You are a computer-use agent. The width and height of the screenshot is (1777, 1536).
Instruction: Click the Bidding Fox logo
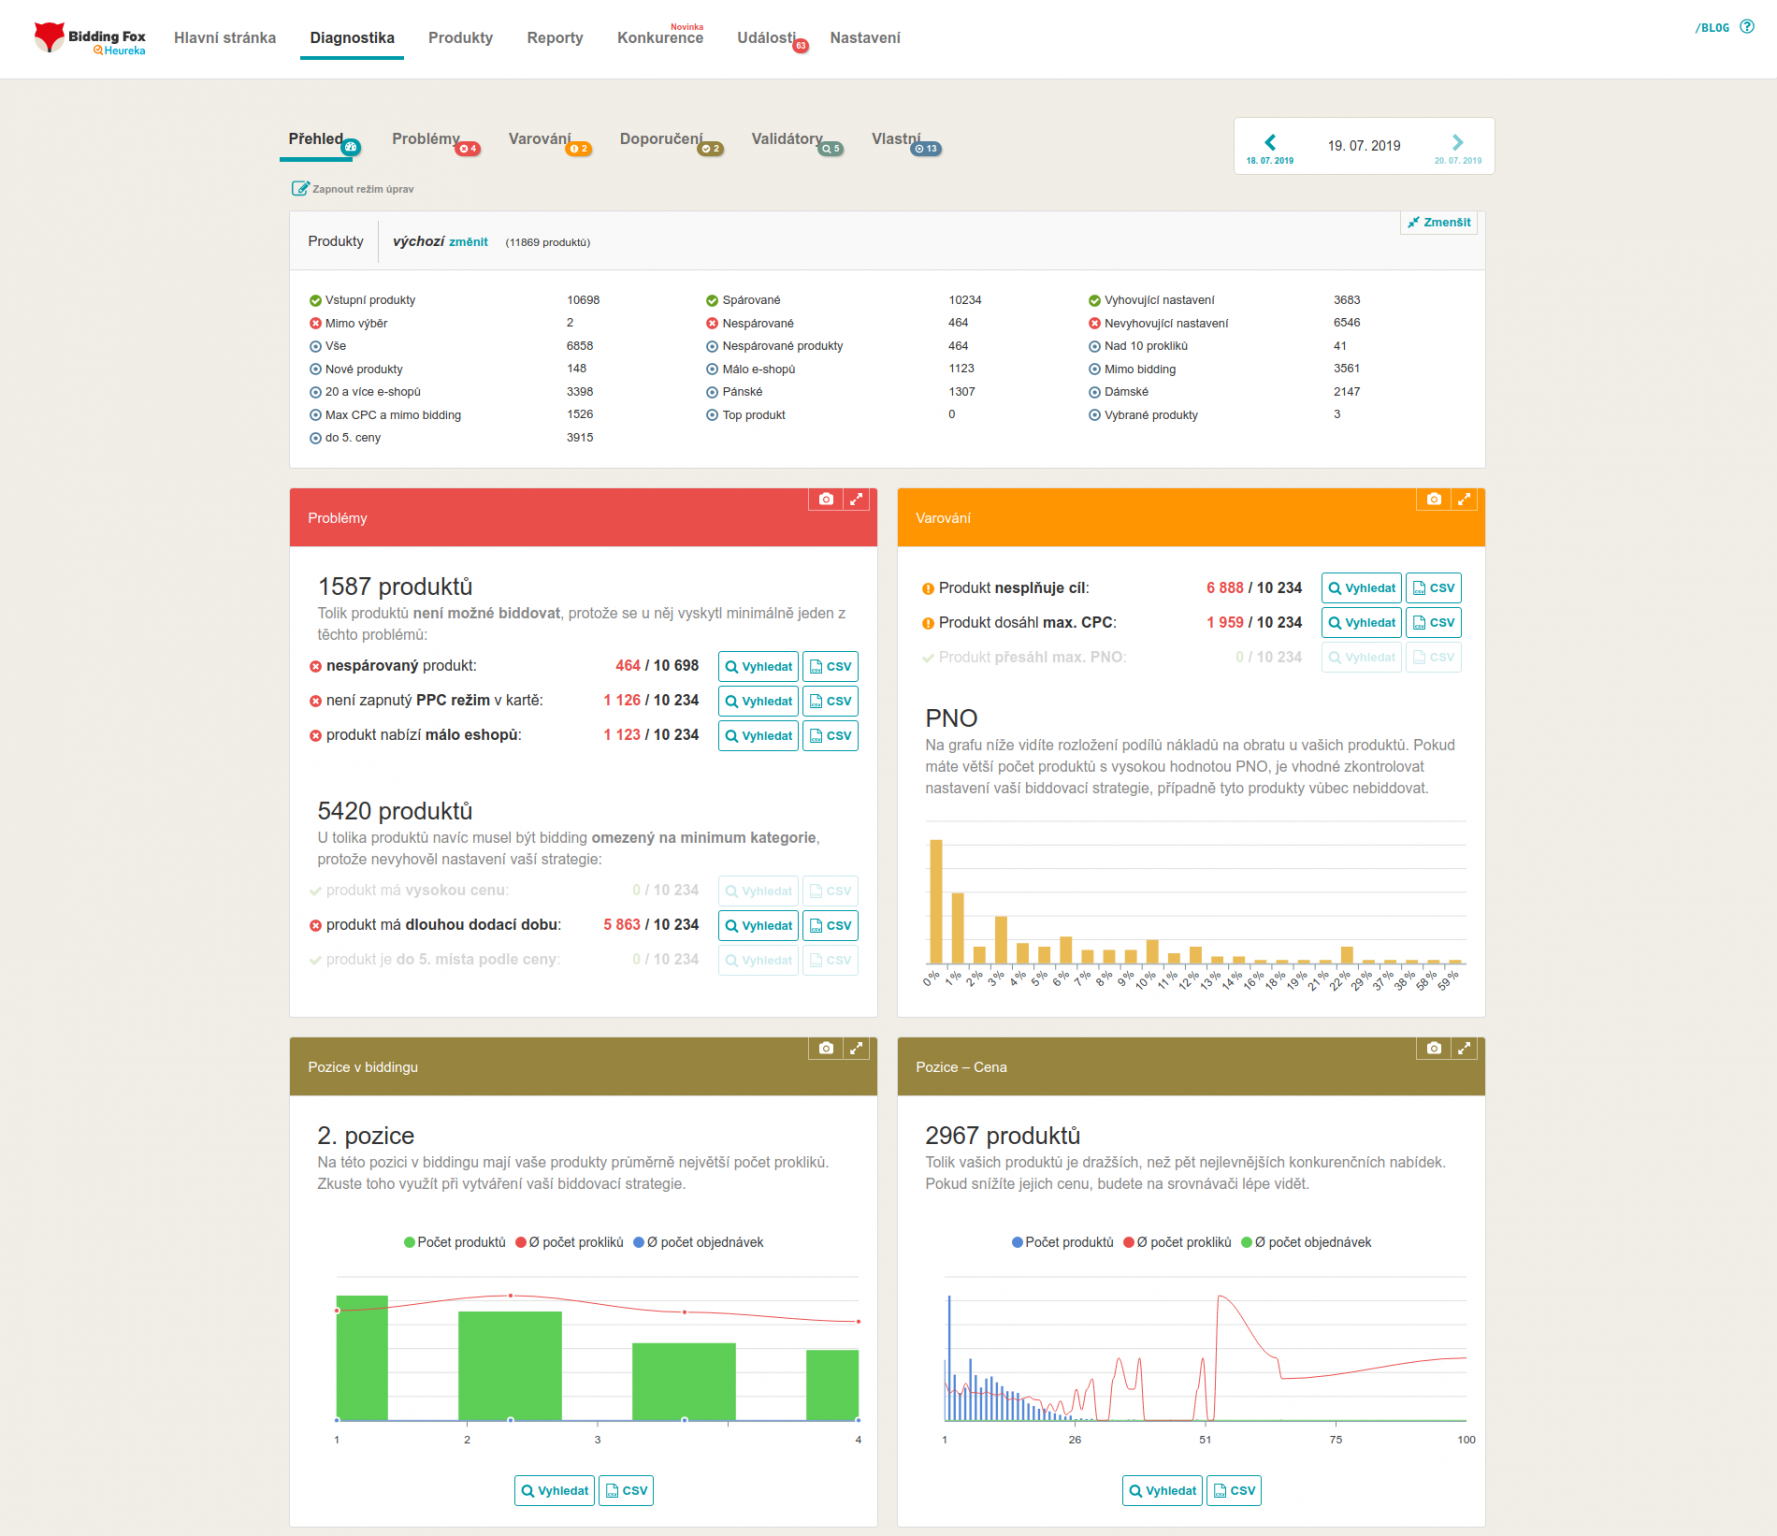coord(90,39)
